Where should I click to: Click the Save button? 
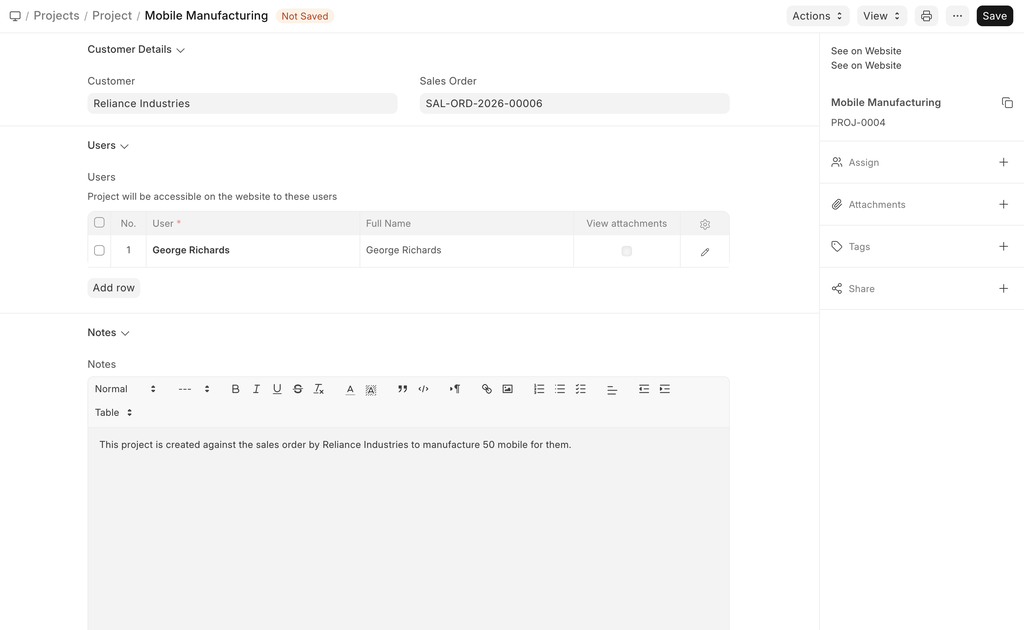(x=994, y=16)
